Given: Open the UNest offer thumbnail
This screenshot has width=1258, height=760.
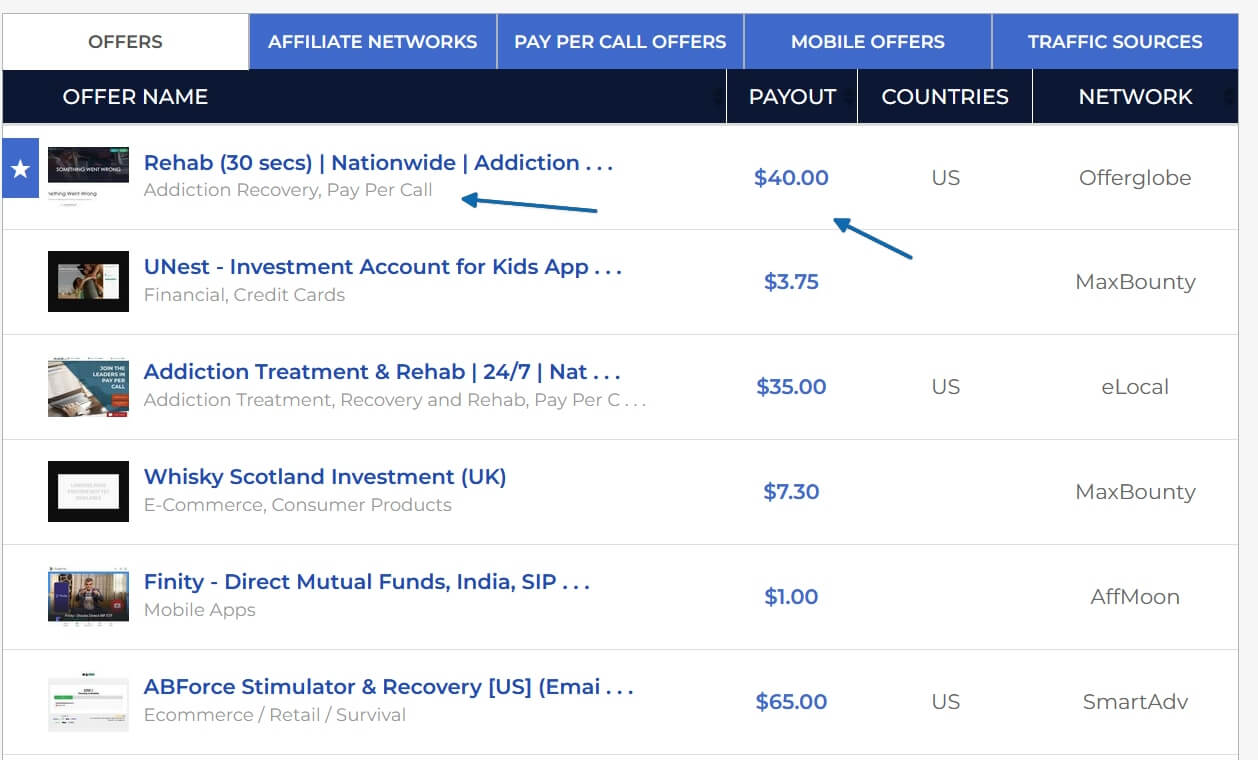Looking at the screenshot, I should (88, 281).
